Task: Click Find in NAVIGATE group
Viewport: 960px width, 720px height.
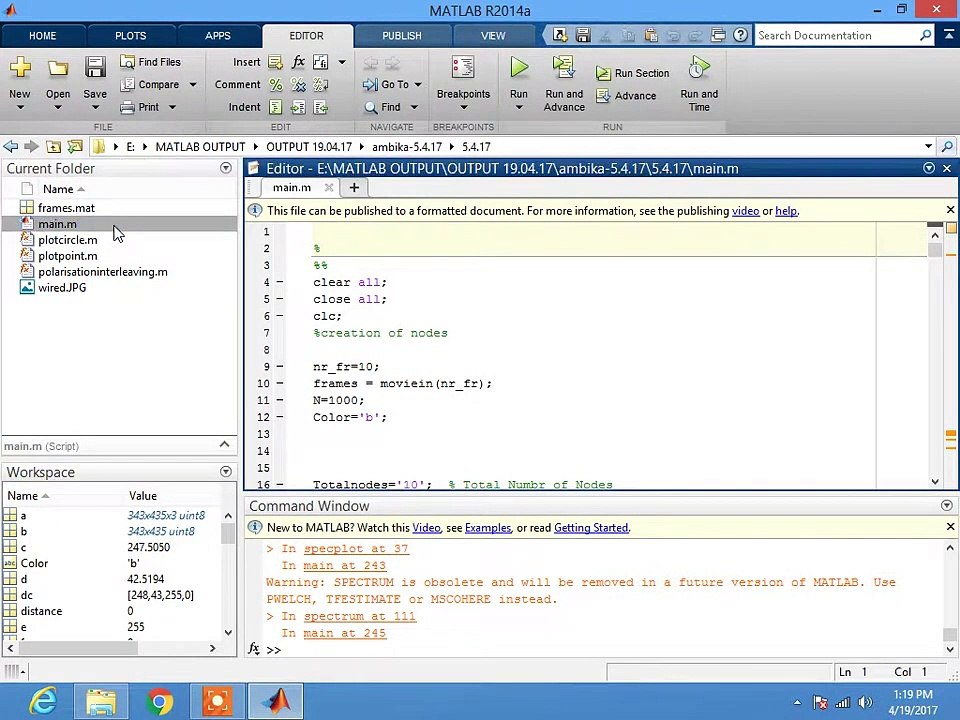Action: coord(383,107)
